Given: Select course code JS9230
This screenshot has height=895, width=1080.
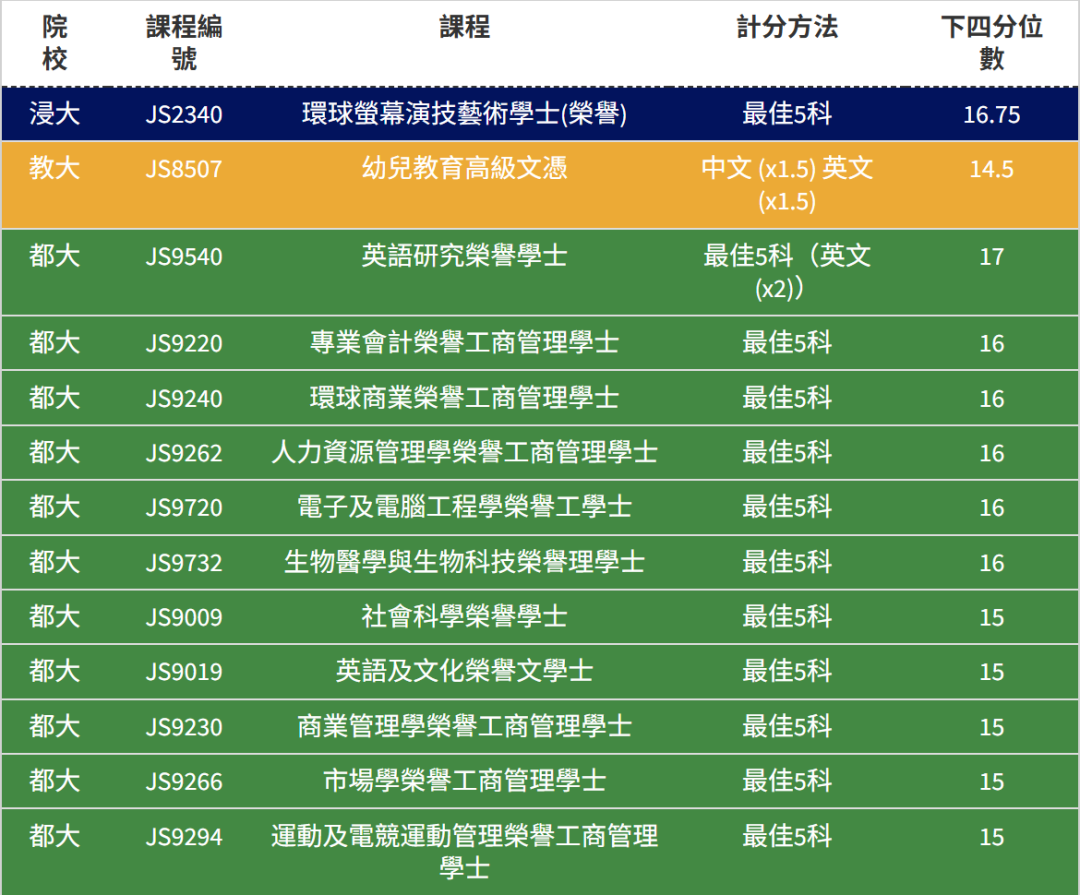Looking at the screenshot, I should point(184,727).
